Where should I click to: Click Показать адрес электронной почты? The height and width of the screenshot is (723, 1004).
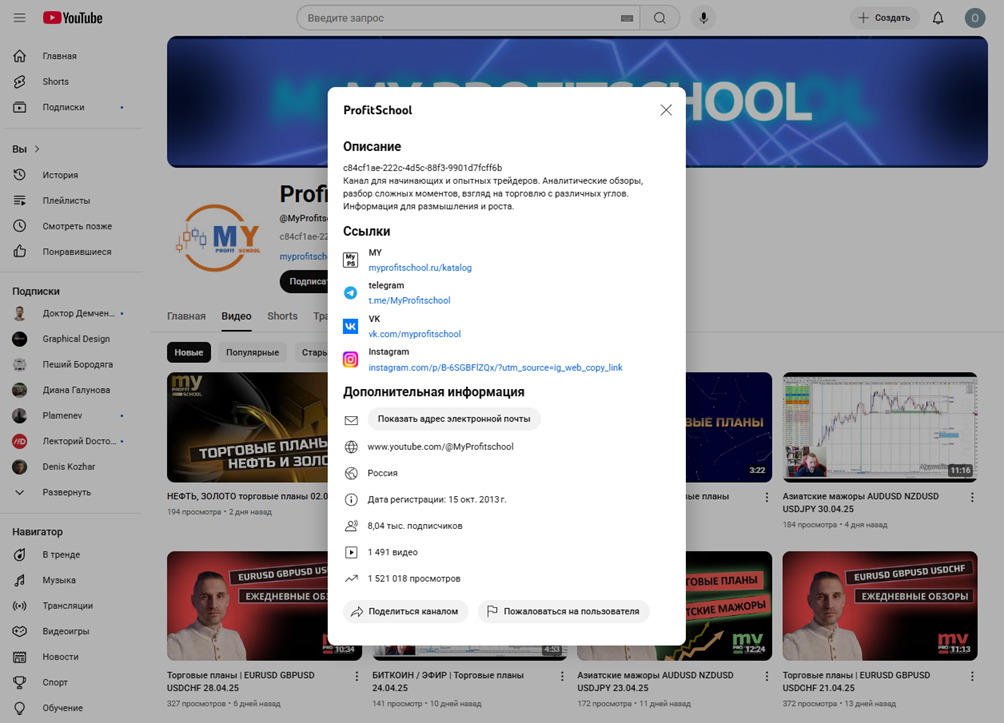pos(454,419)
